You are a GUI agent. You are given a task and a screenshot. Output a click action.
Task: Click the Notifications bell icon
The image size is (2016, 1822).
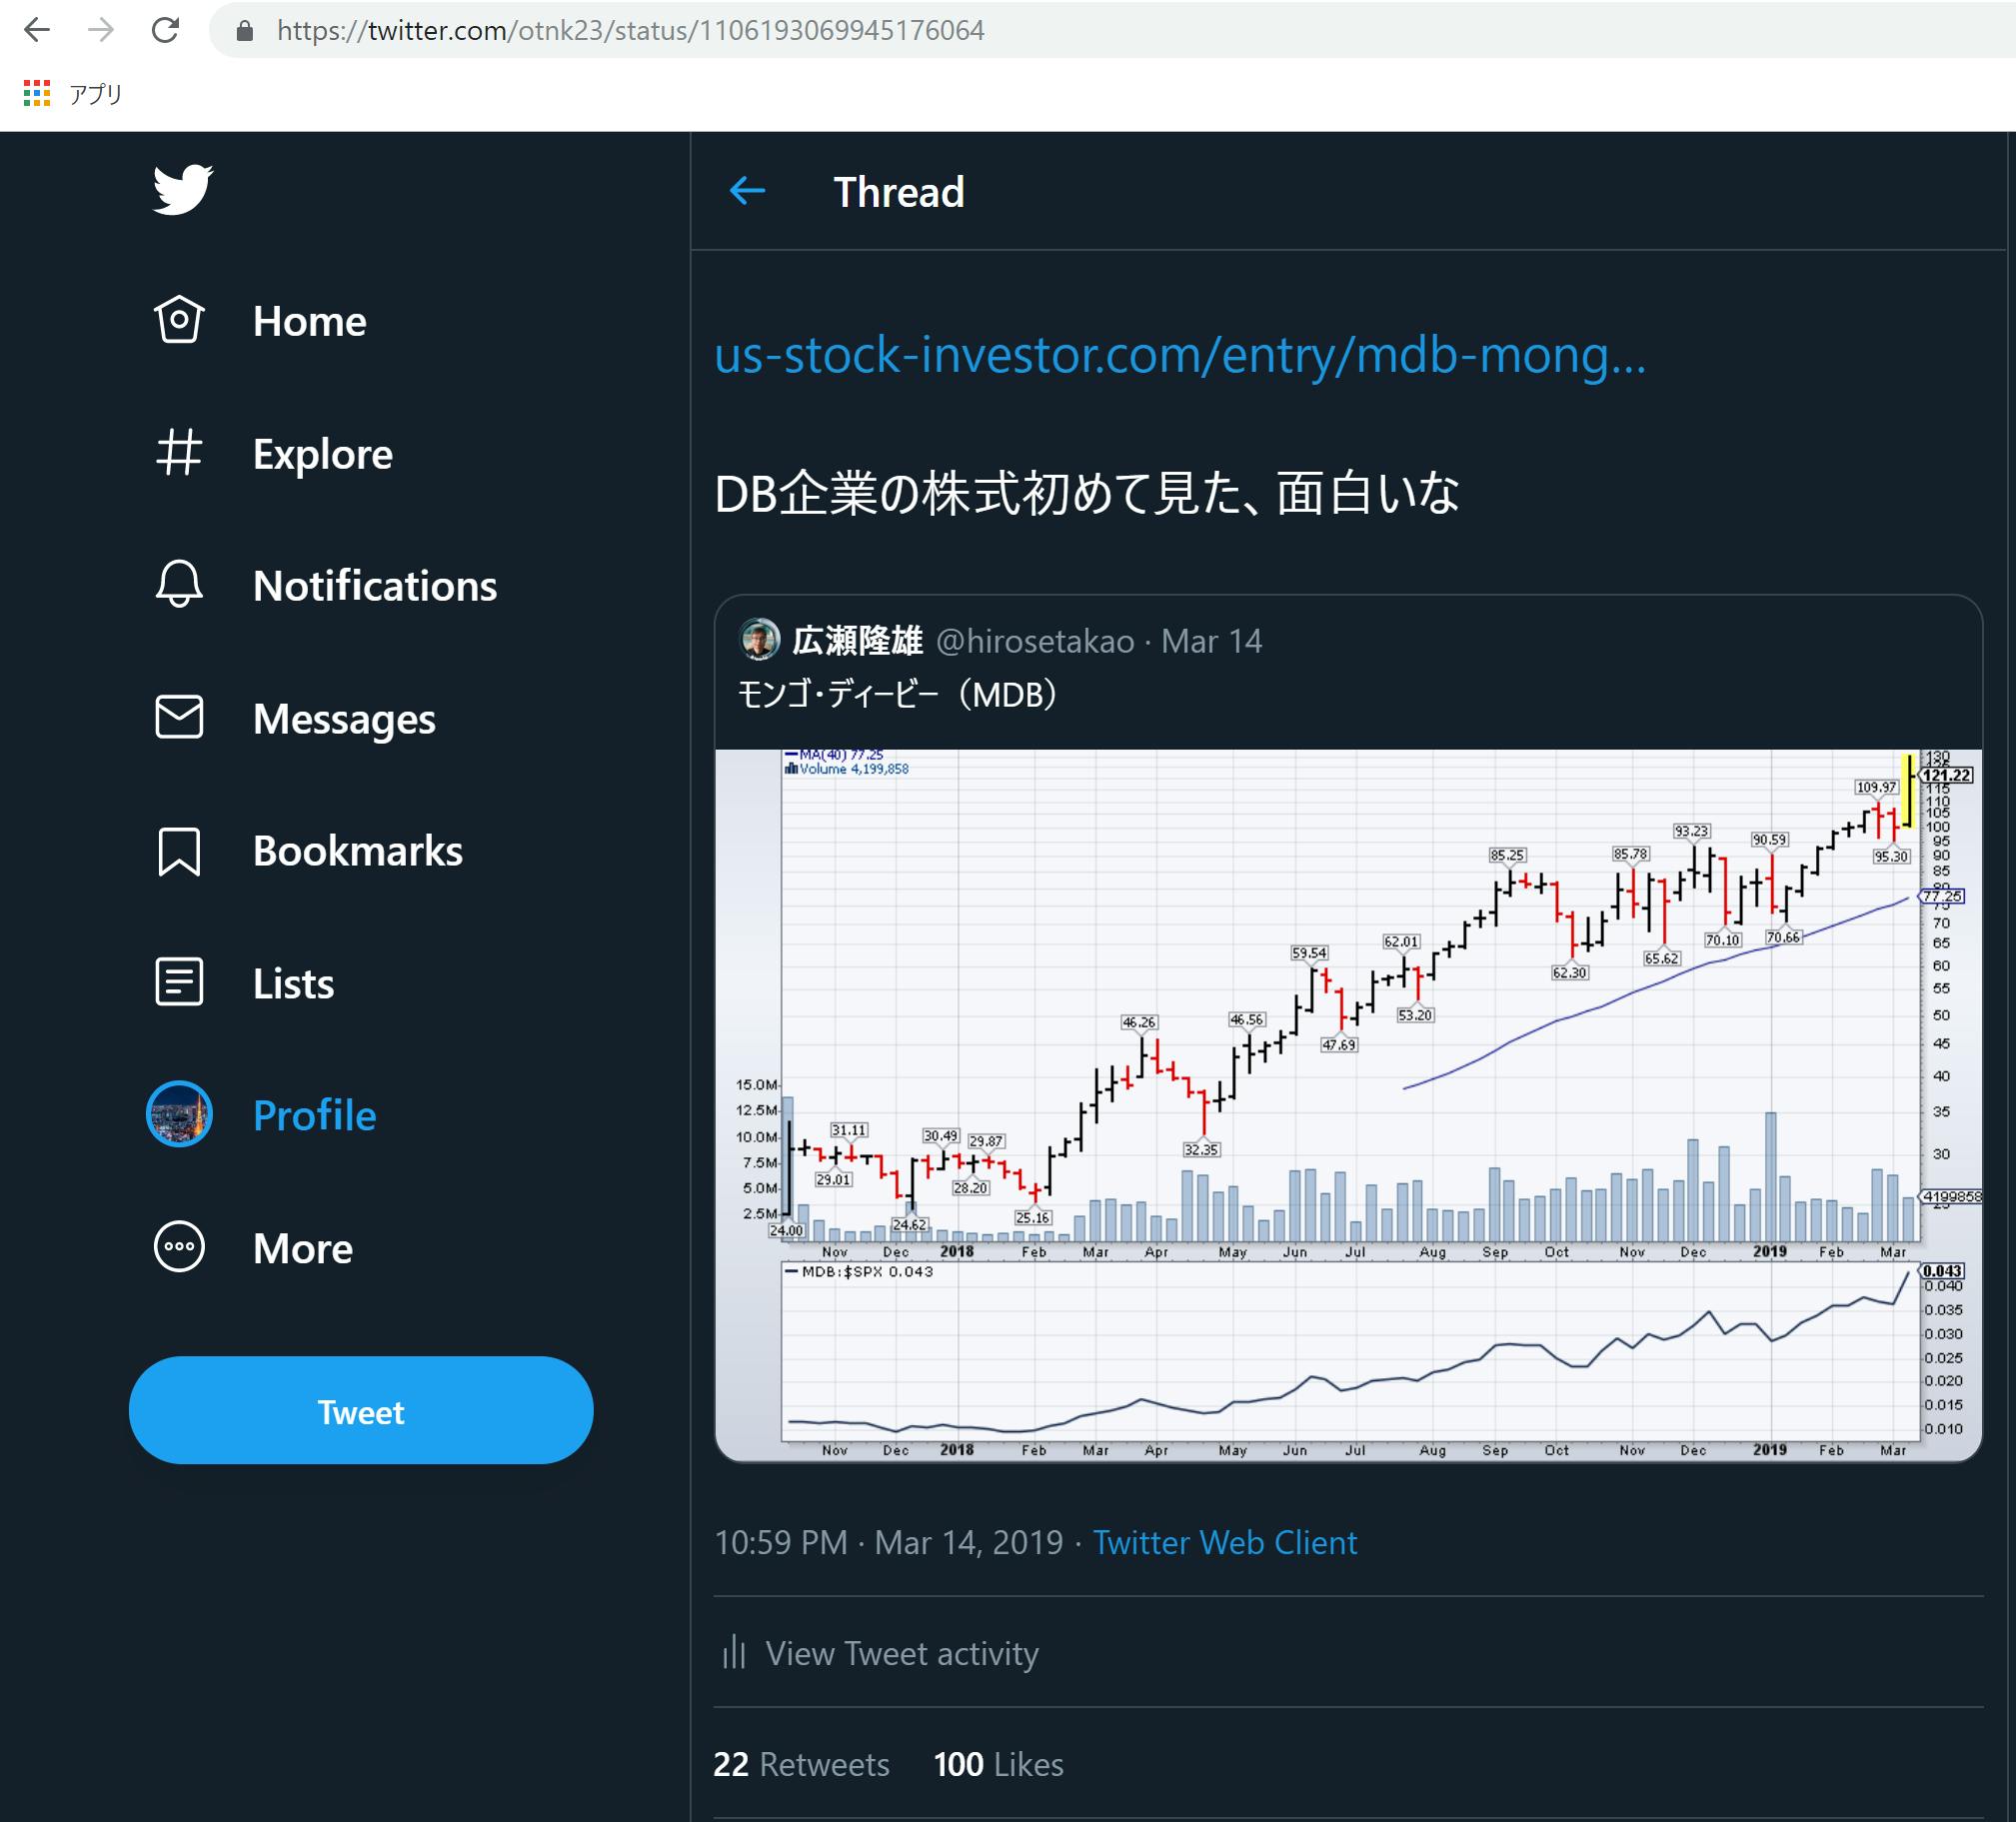point(179,585)
